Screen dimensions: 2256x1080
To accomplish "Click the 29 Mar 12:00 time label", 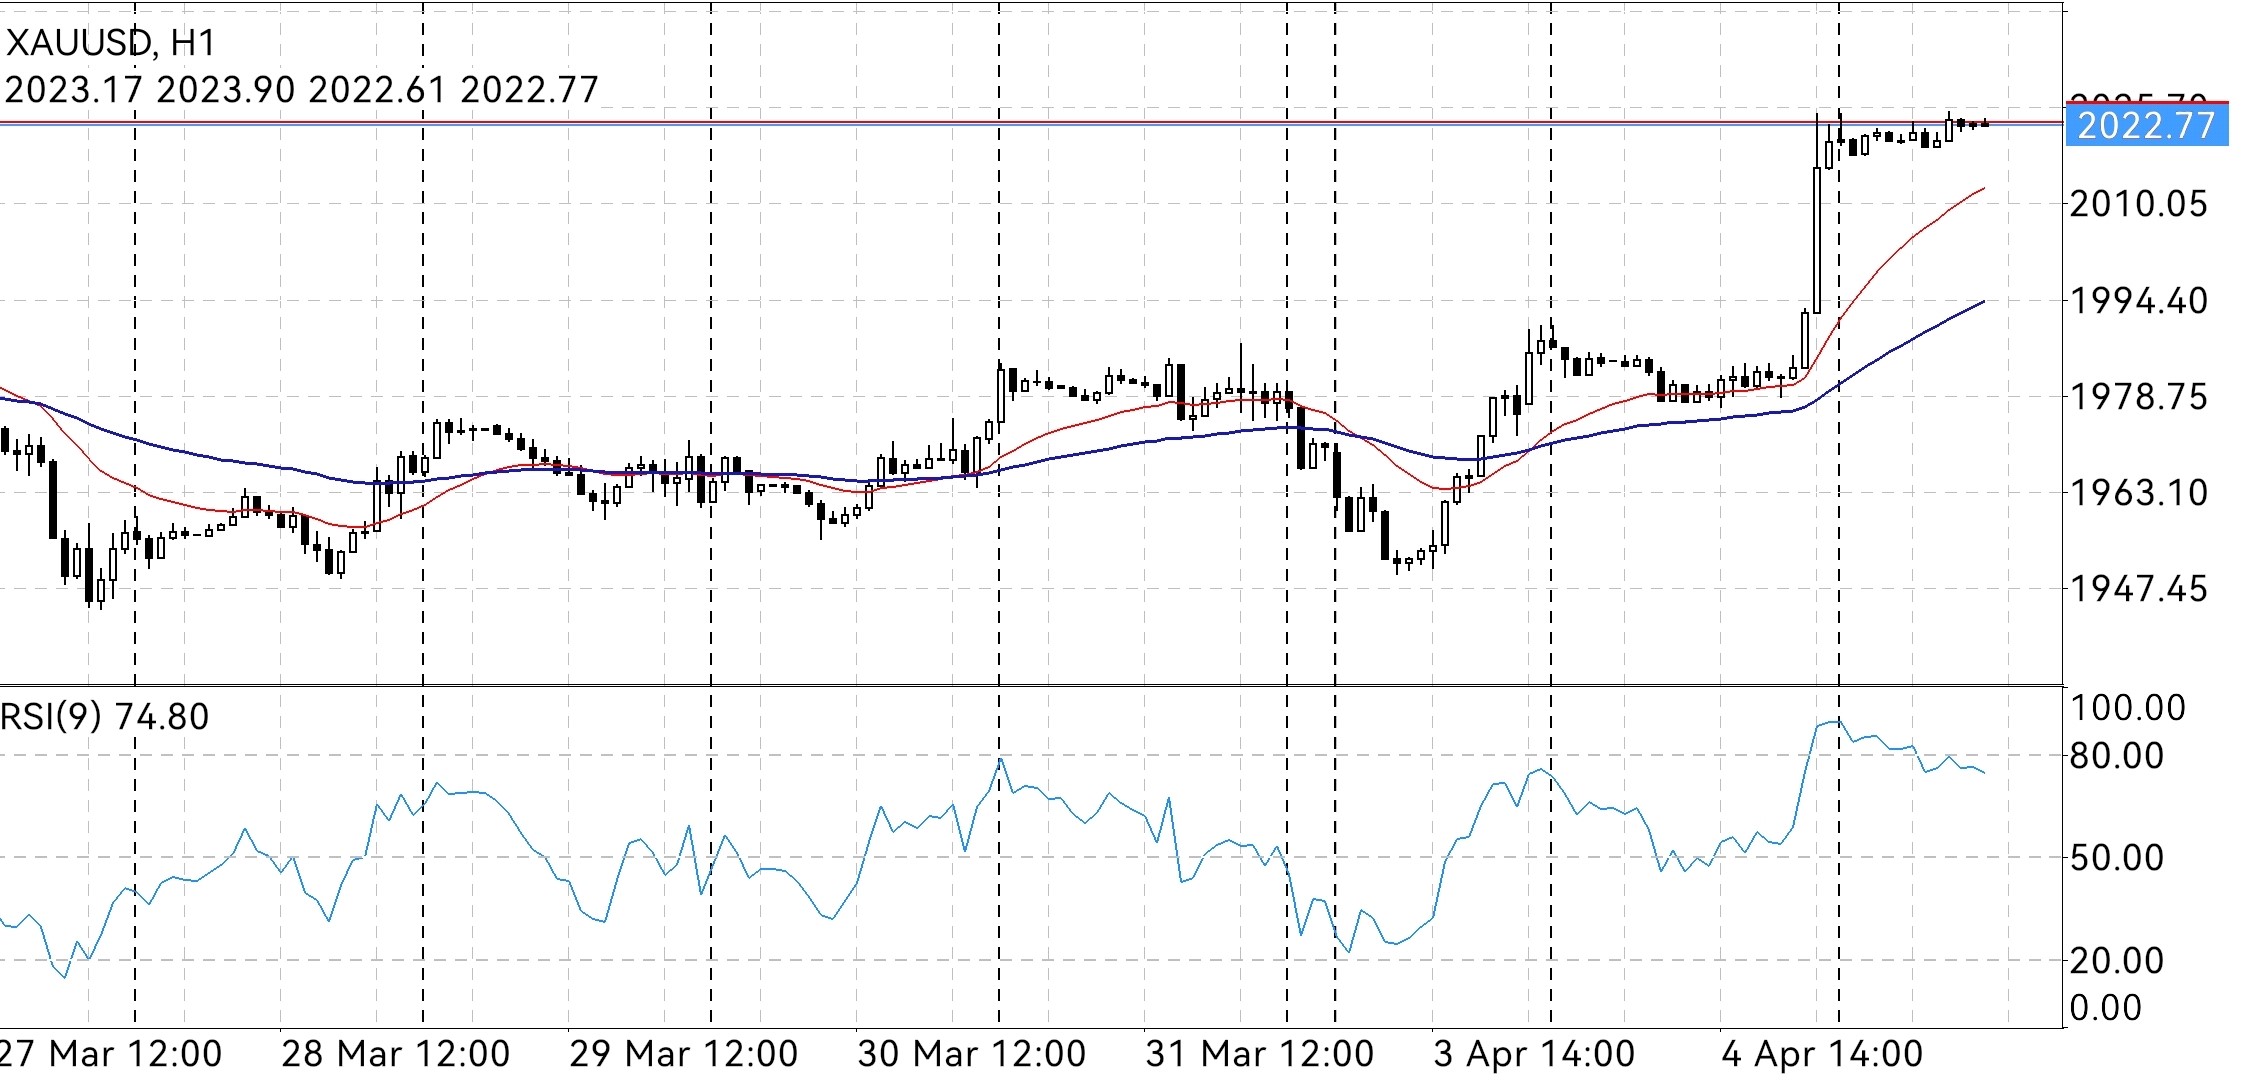I will (x=684, y=1054).
